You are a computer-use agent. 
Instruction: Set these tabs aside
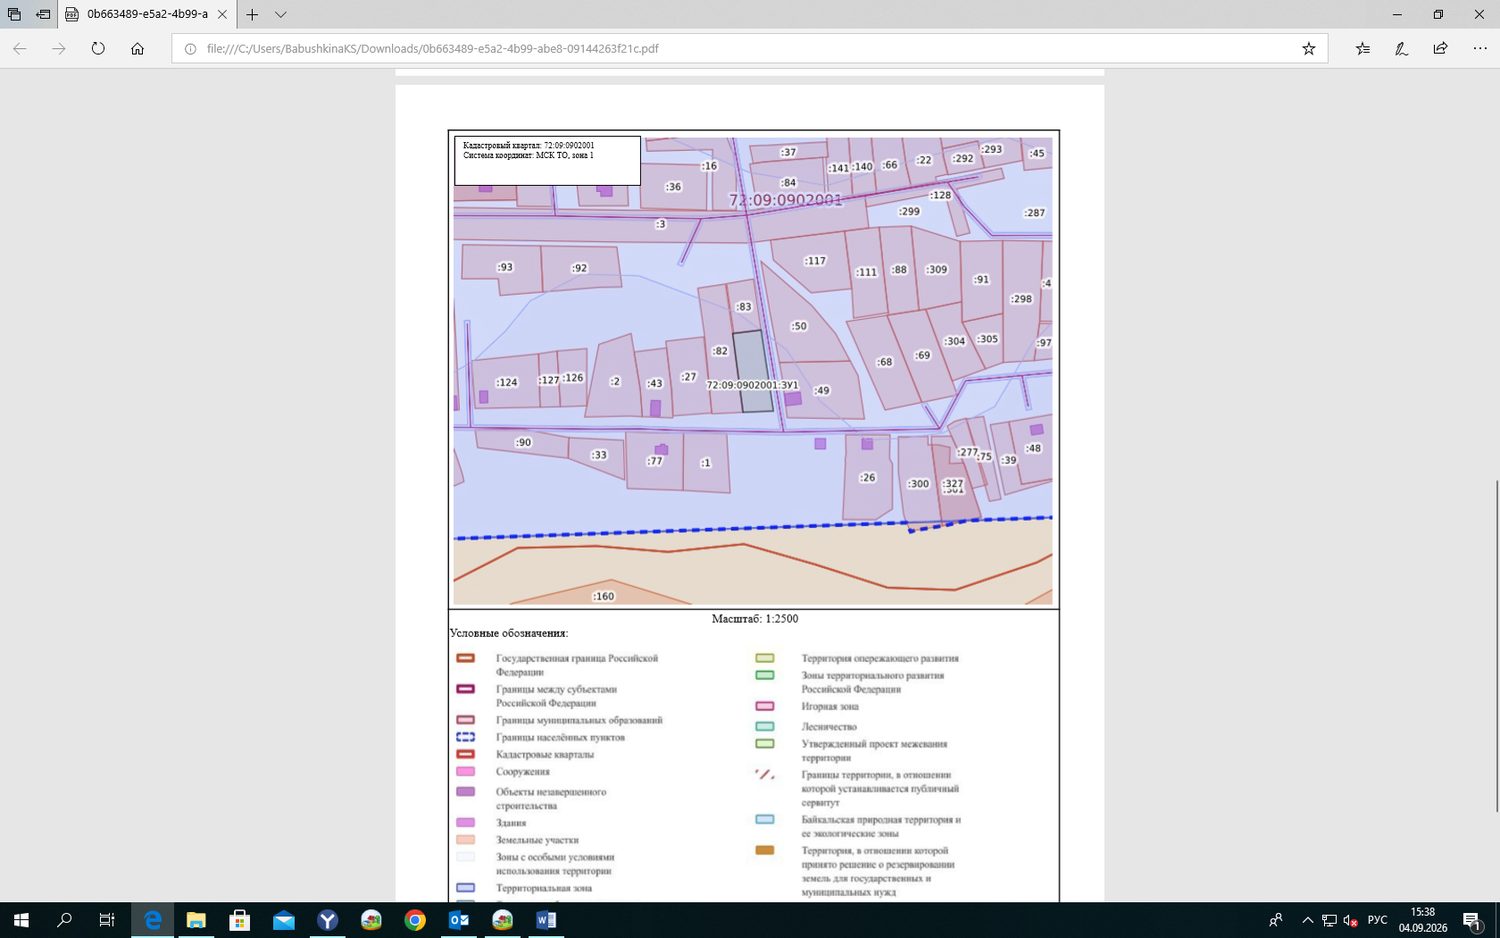[x=43, y=15]
